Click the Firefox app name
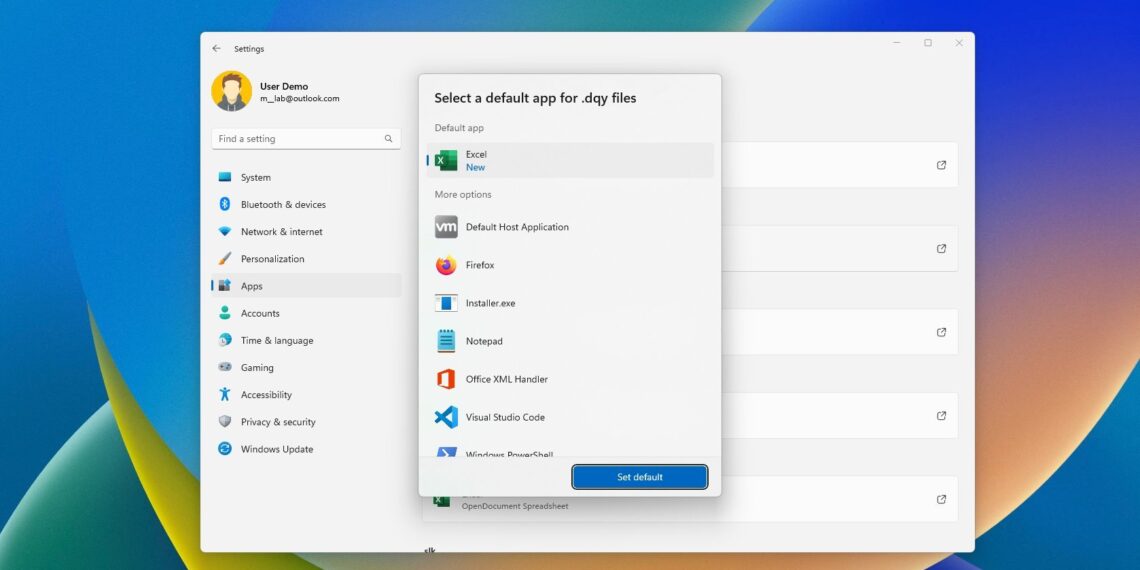This screenshot has height=570, width=1140. tap(480, 265)
